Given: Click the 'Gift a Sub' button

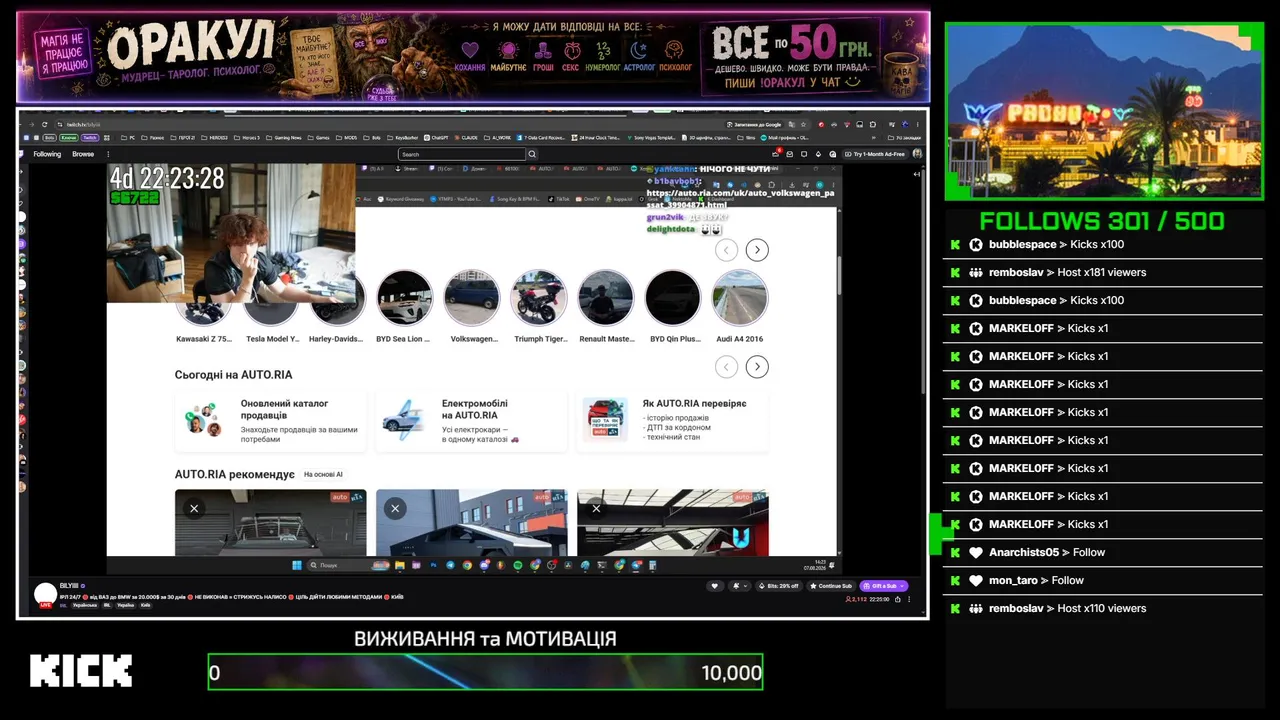Looking at the screenshot, I should point(884,586).
